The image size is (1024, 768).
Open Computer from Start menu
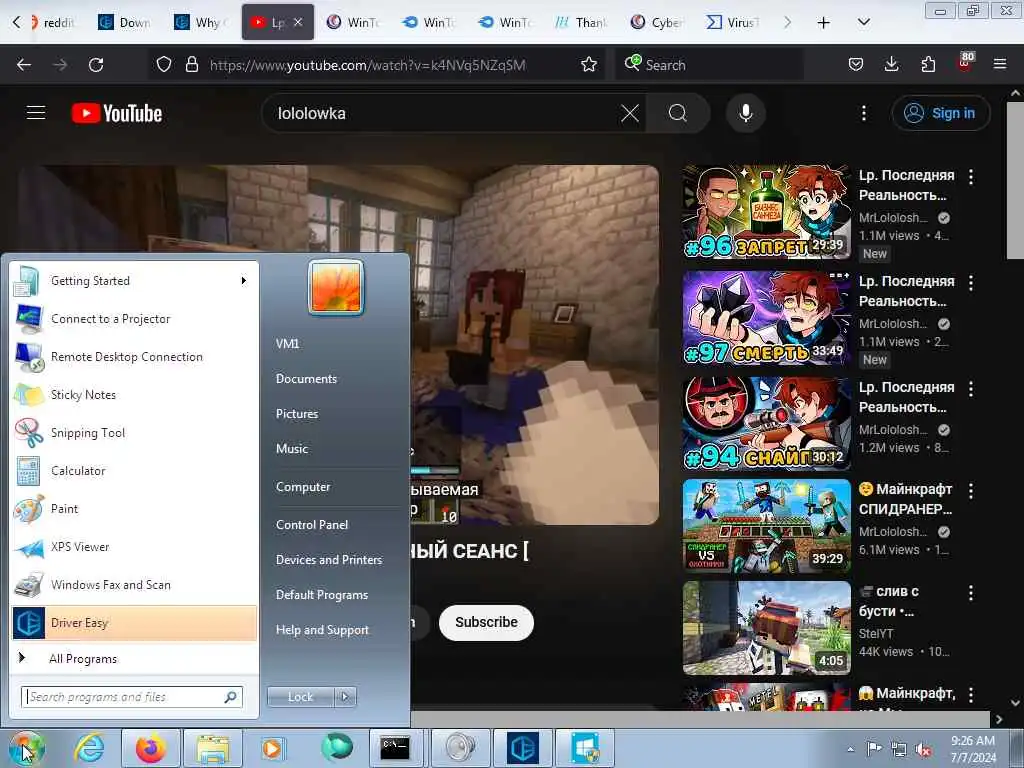(x=303, y=487)
